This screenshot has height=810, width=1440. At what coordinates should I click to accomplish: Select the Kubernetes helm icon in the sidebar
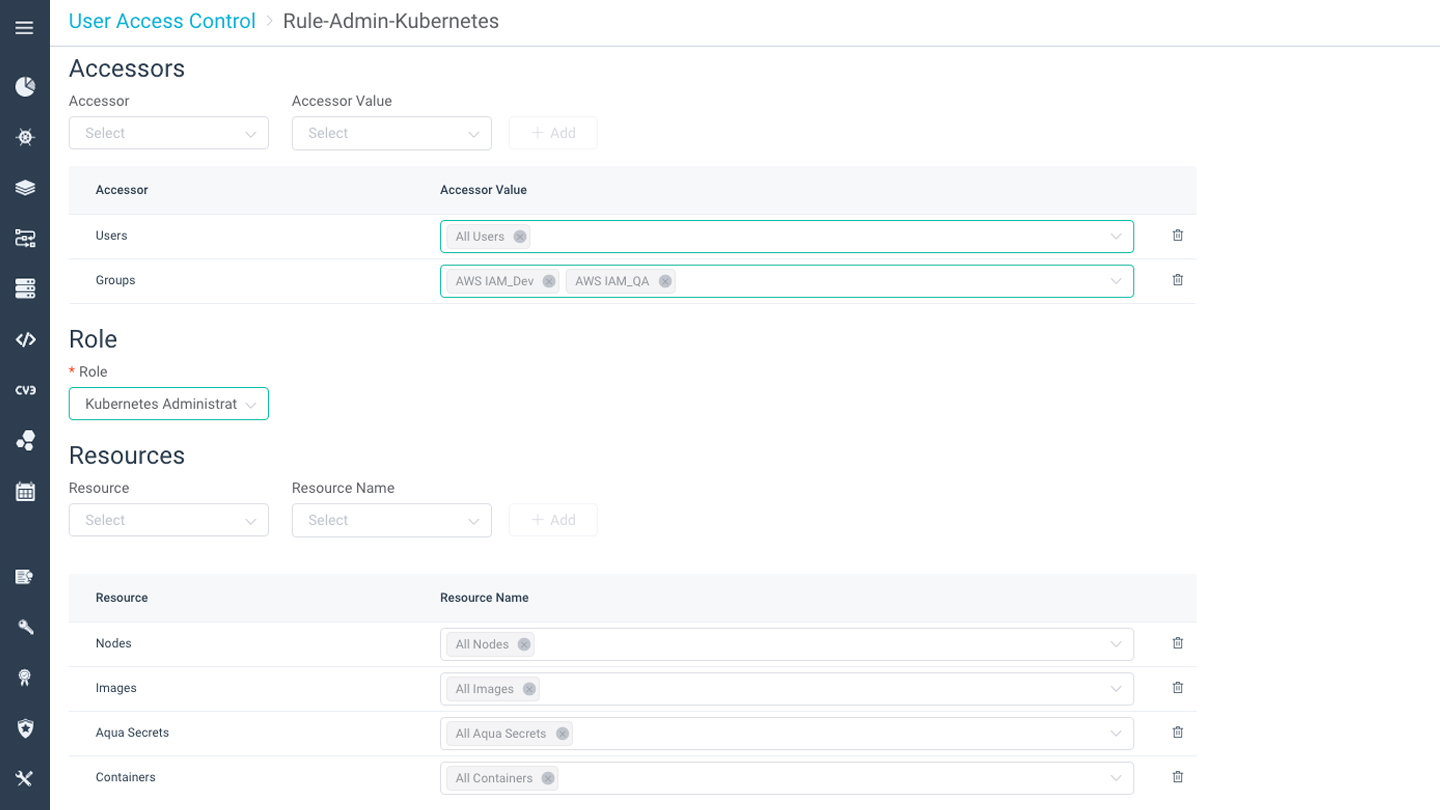pyautogui.click(x=25, y=137)
